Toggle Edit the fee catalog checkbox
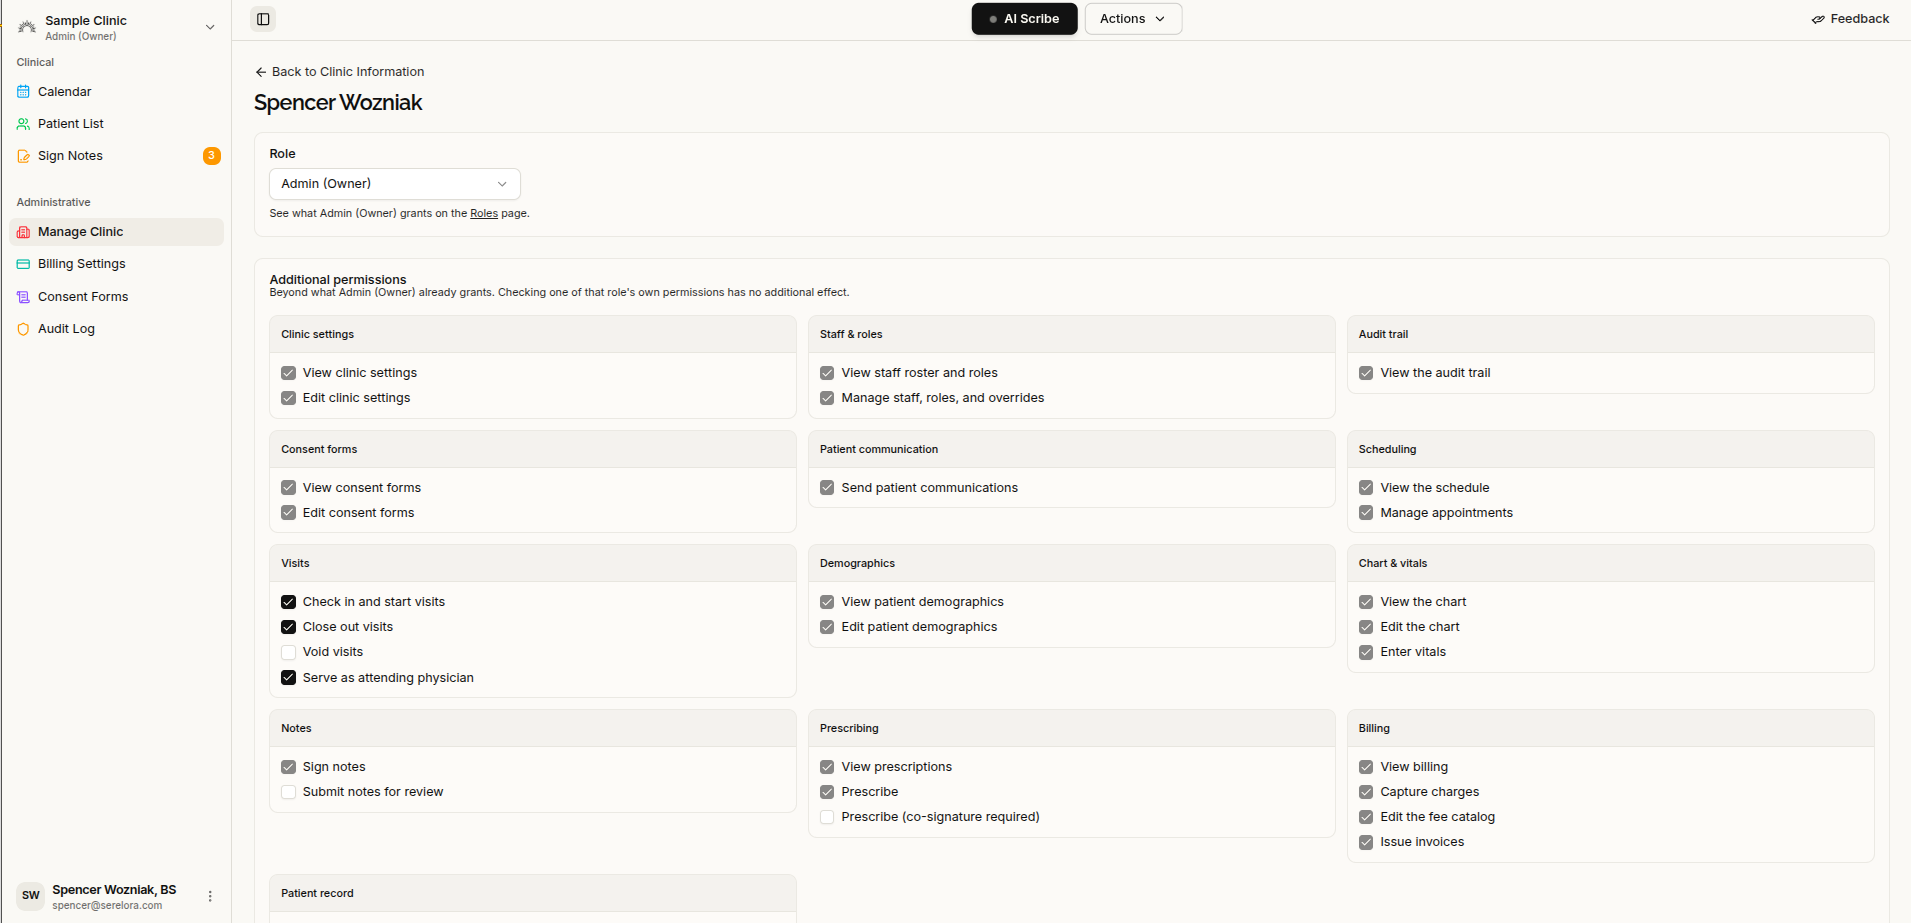The height and width of the screenshot is (923, 1911). click(1366, 817)
